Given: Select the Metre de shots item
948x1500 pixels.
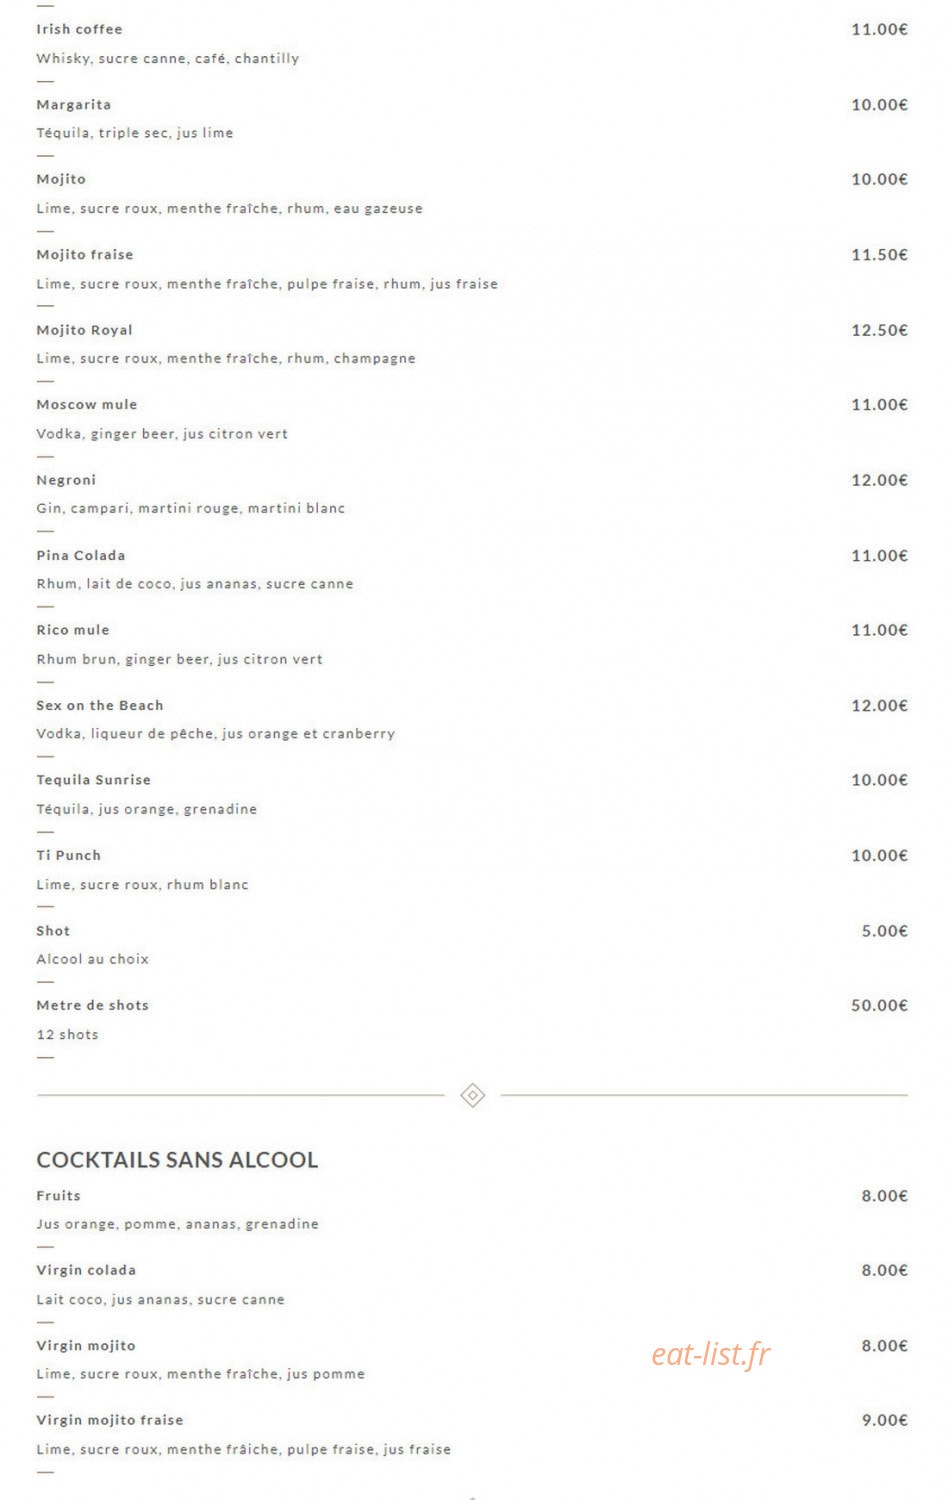Looking at the screenshot, I should [93, 1005].
